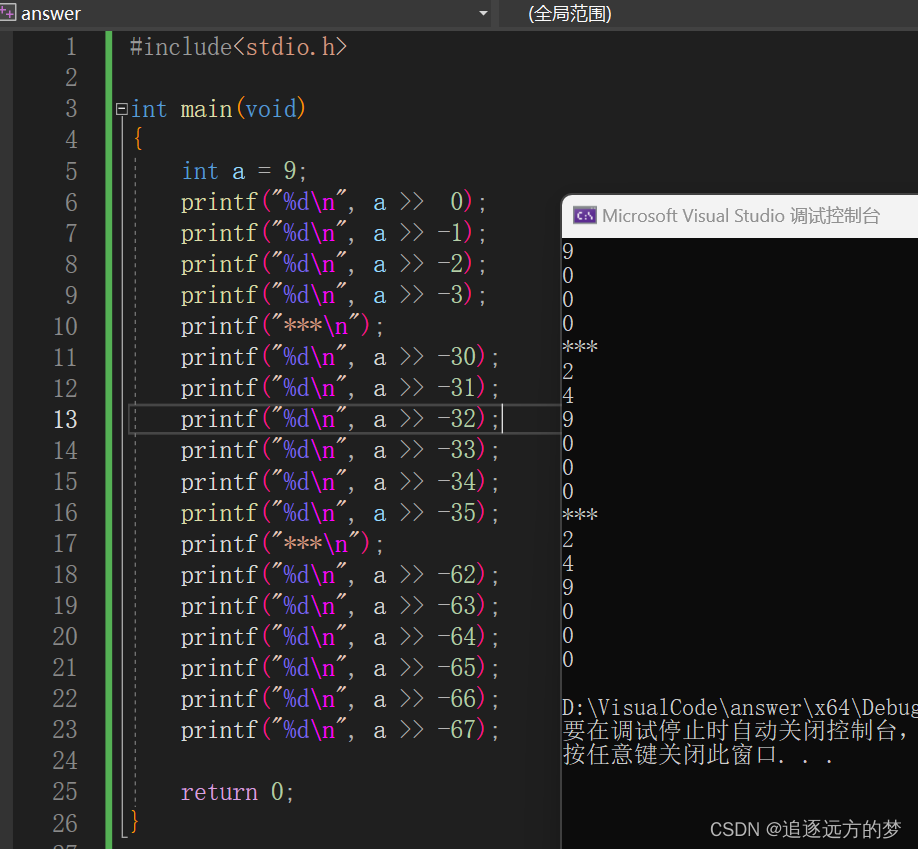Image resolution: width=918 pixels, height=849 pixels.
Task: Click the Microsoft Visual Studio 调试控制台 title
Action: (x=741, y=216)
